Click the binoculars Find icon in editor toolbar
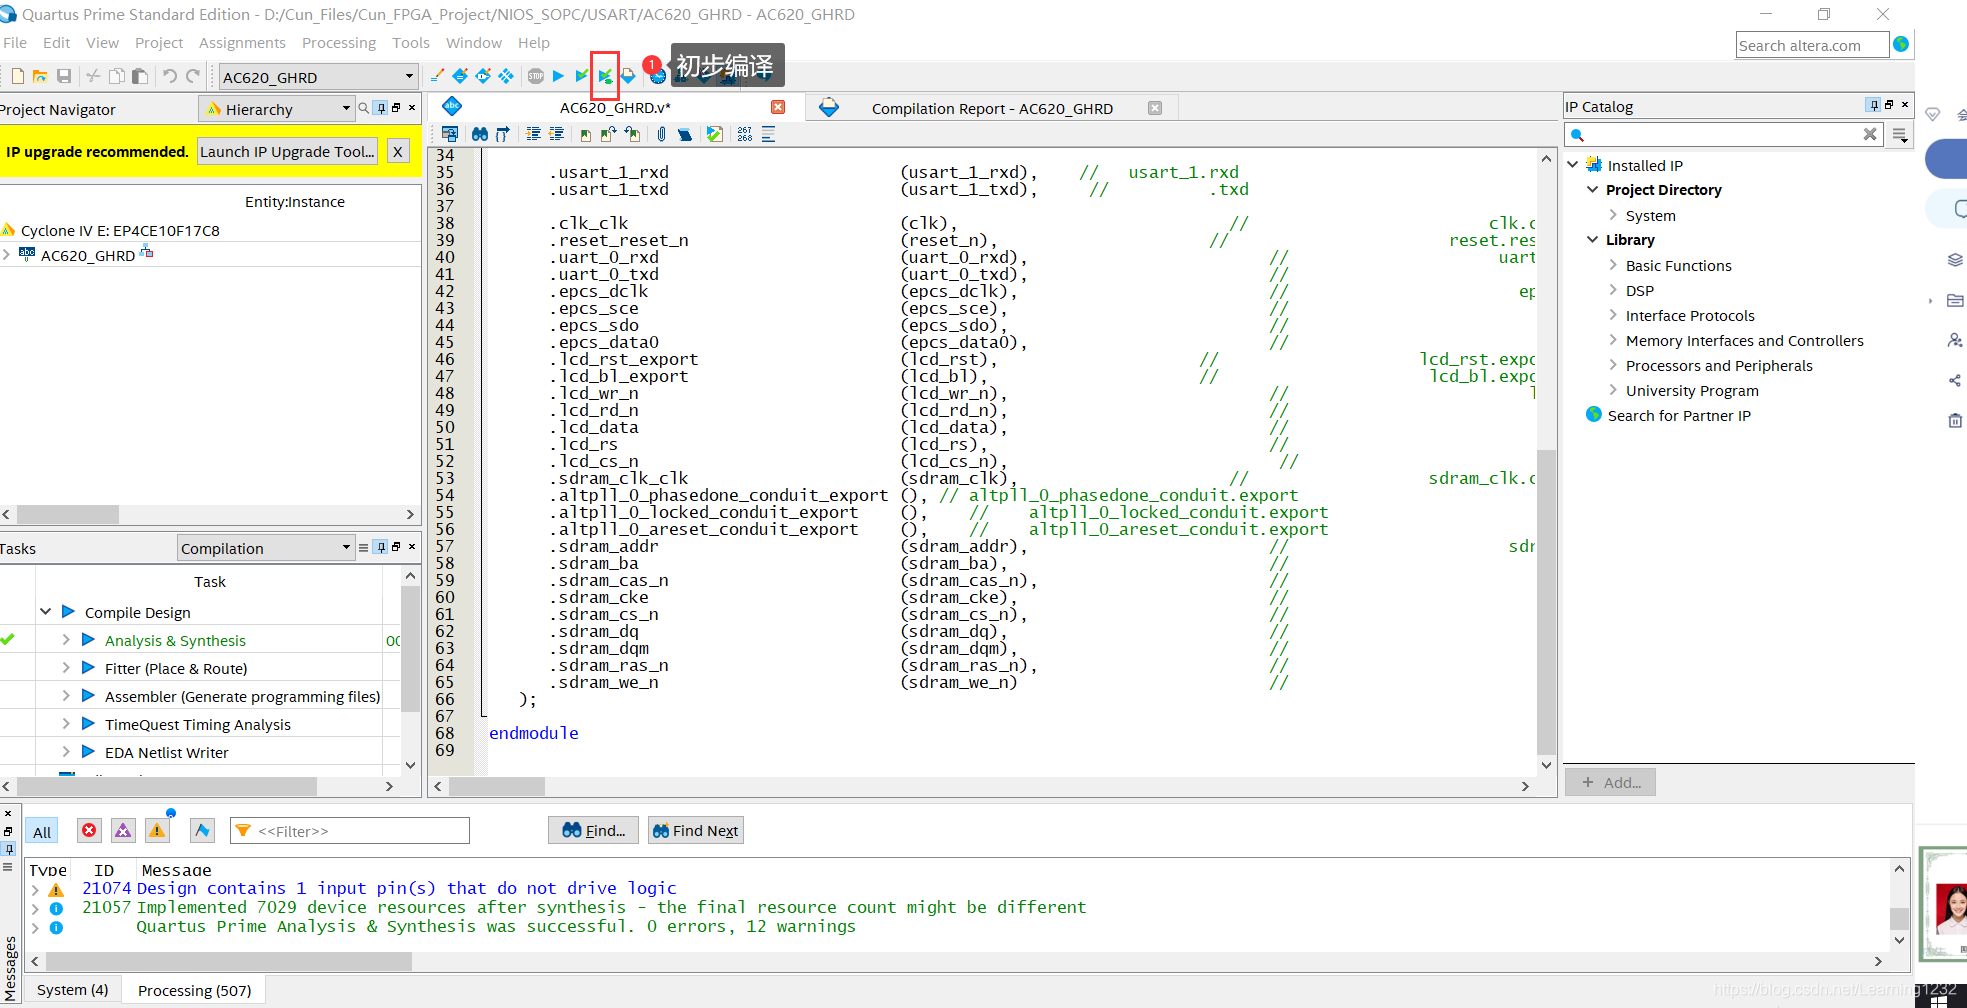The width and height of the screenshot is (1967, 1008). pos(480,134)
